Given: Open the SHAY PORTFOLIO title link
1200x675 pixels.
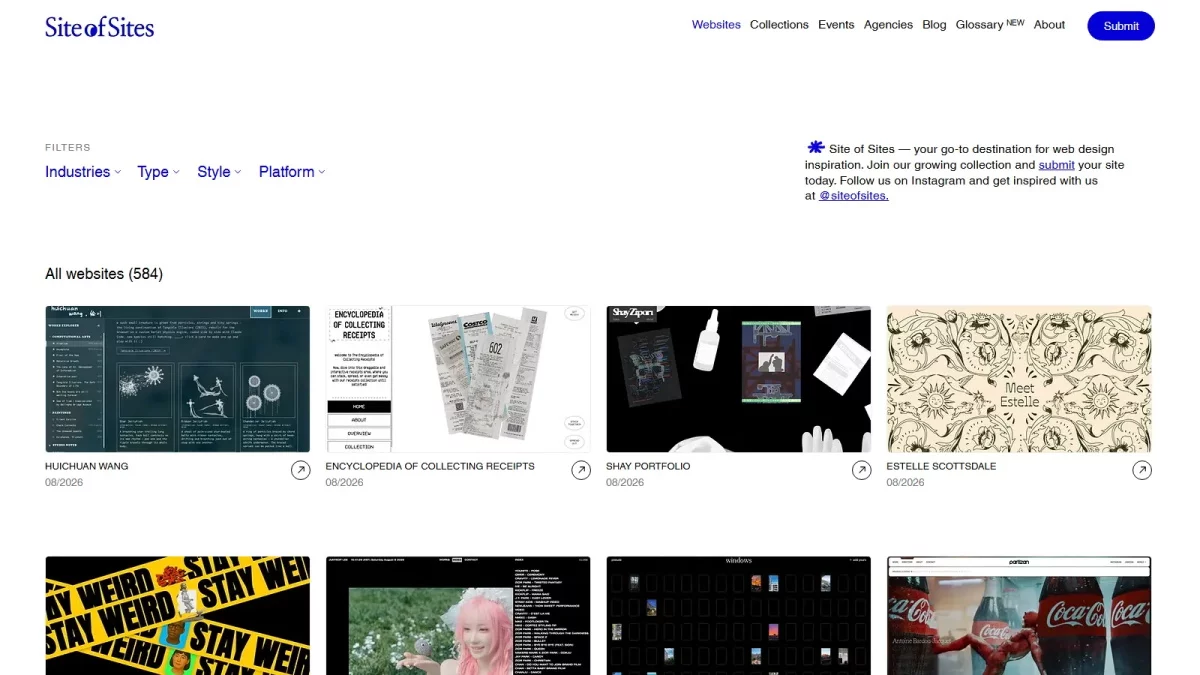Looking at the screenshot, I should (x=648, y=466).
